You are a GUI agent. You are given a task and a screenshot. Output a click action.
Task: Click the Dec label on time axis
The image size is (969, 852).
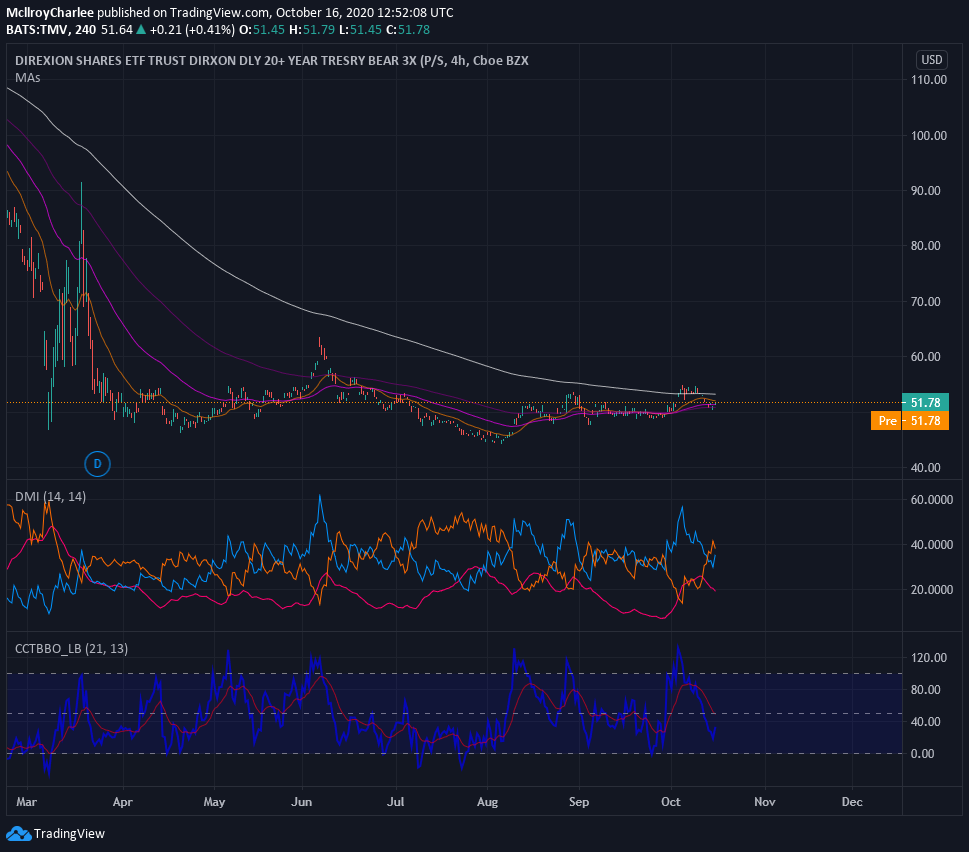[x=852, y=801]
